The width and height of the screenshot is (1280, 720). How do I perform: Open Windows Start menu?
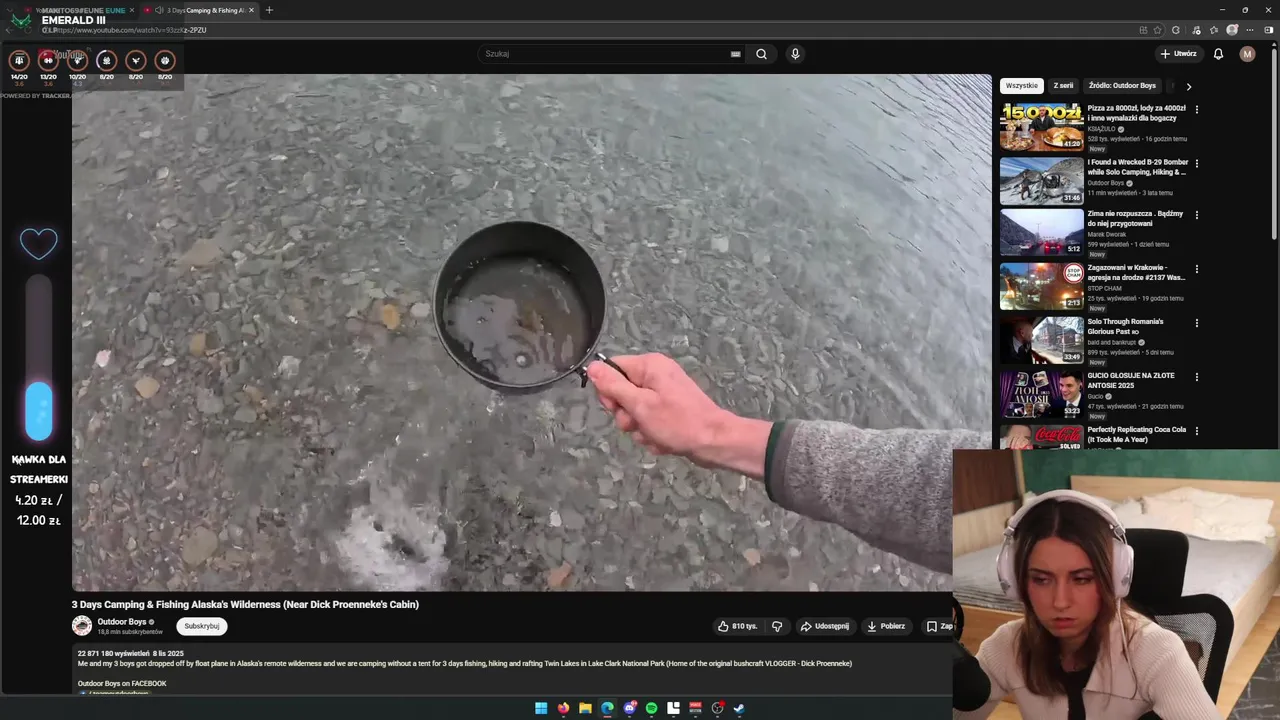tap(541, 708)
